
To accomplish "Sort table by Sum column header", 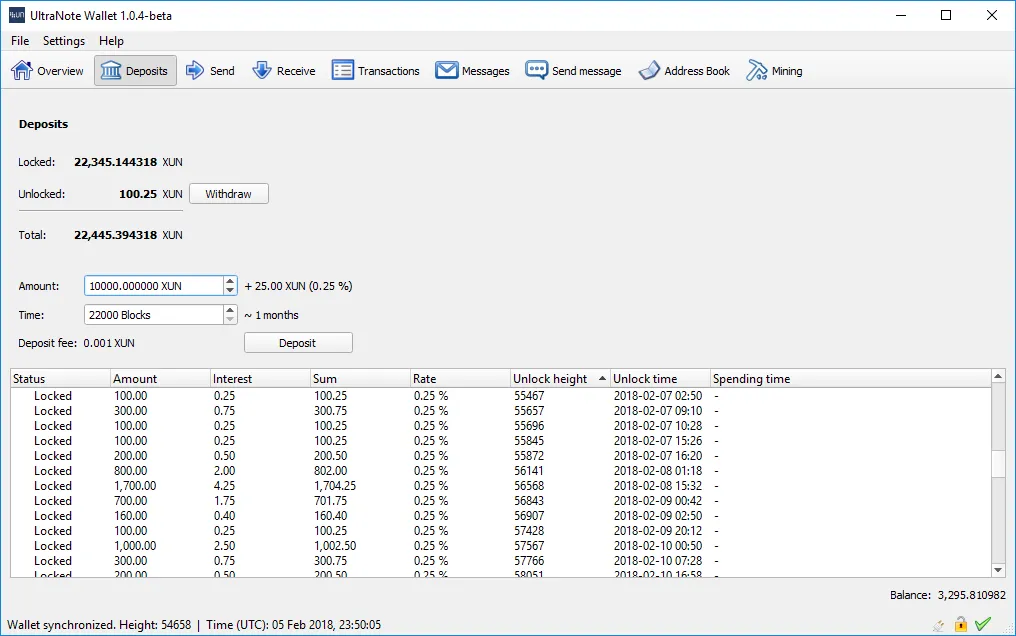I will click(360, 379).
